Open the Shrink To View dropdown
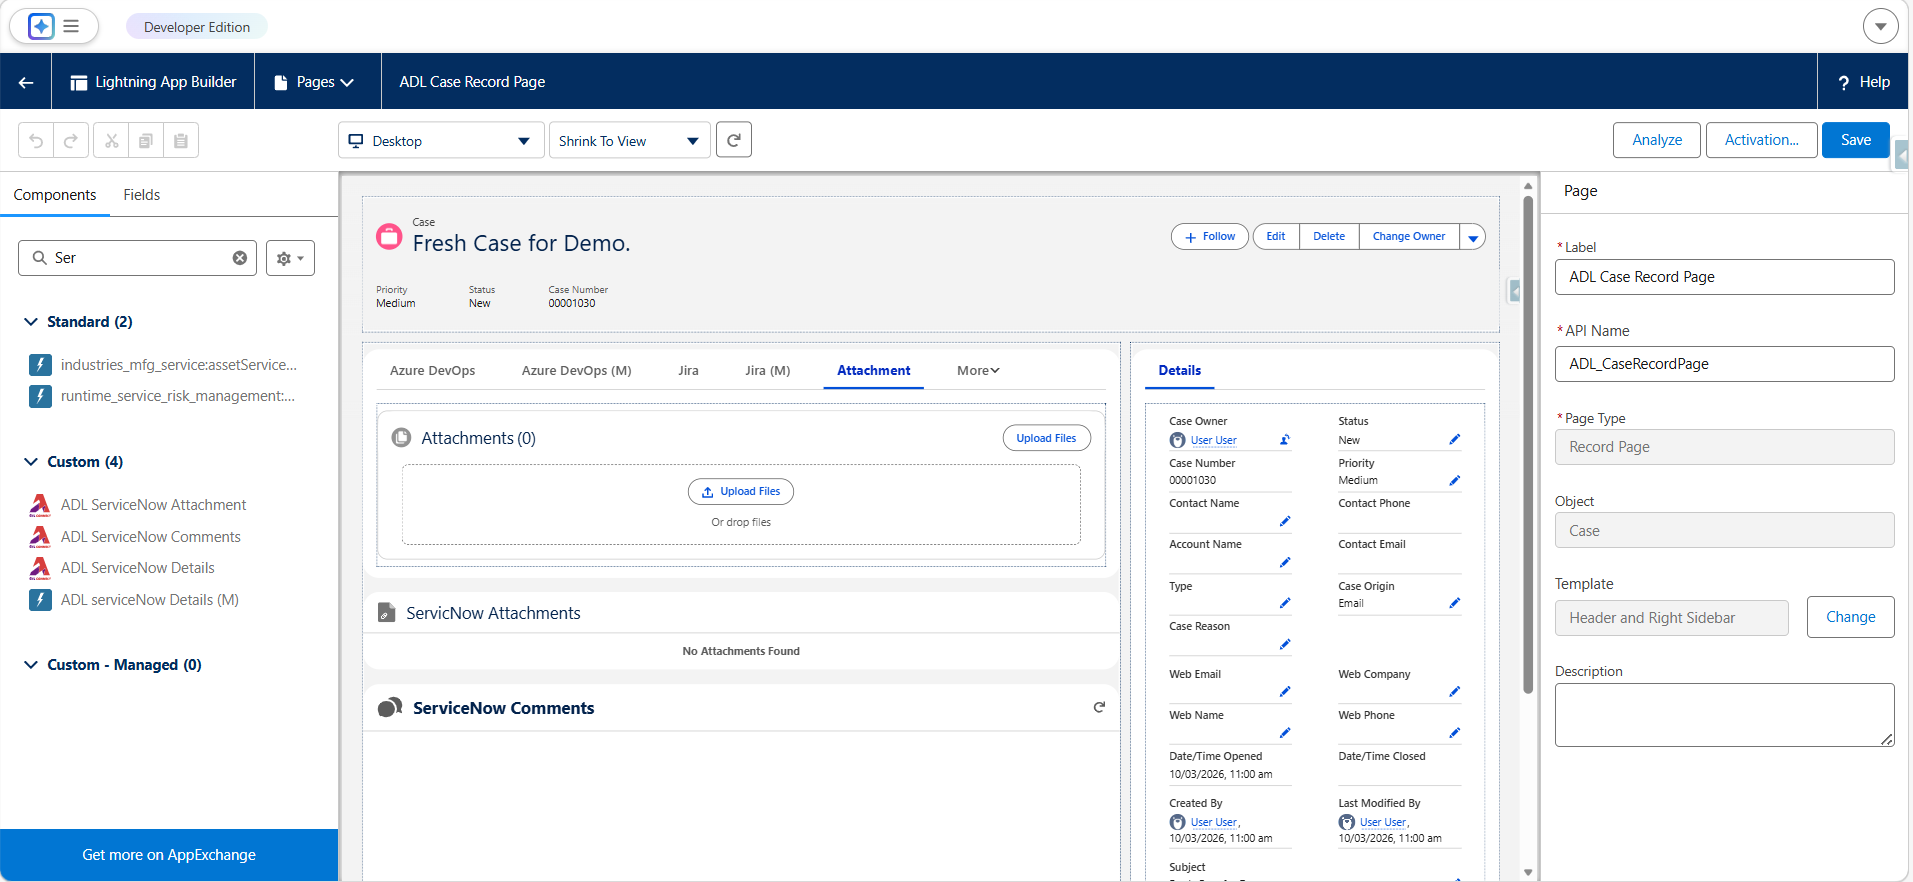The width and height of the screenshot is (1913, 882). click(x=630, y=141)
